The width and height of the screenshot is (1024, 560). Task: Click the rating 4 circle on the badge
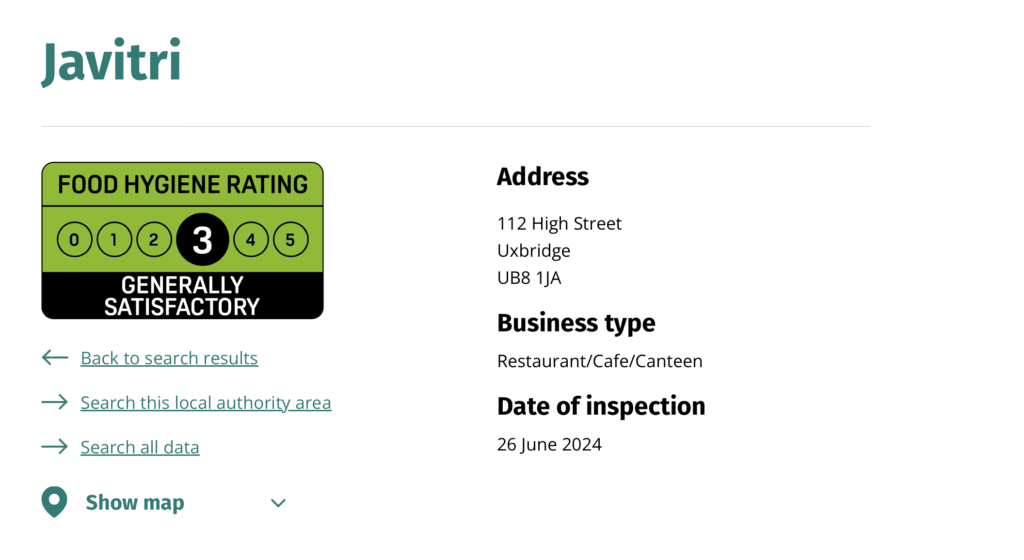(251, 240)
